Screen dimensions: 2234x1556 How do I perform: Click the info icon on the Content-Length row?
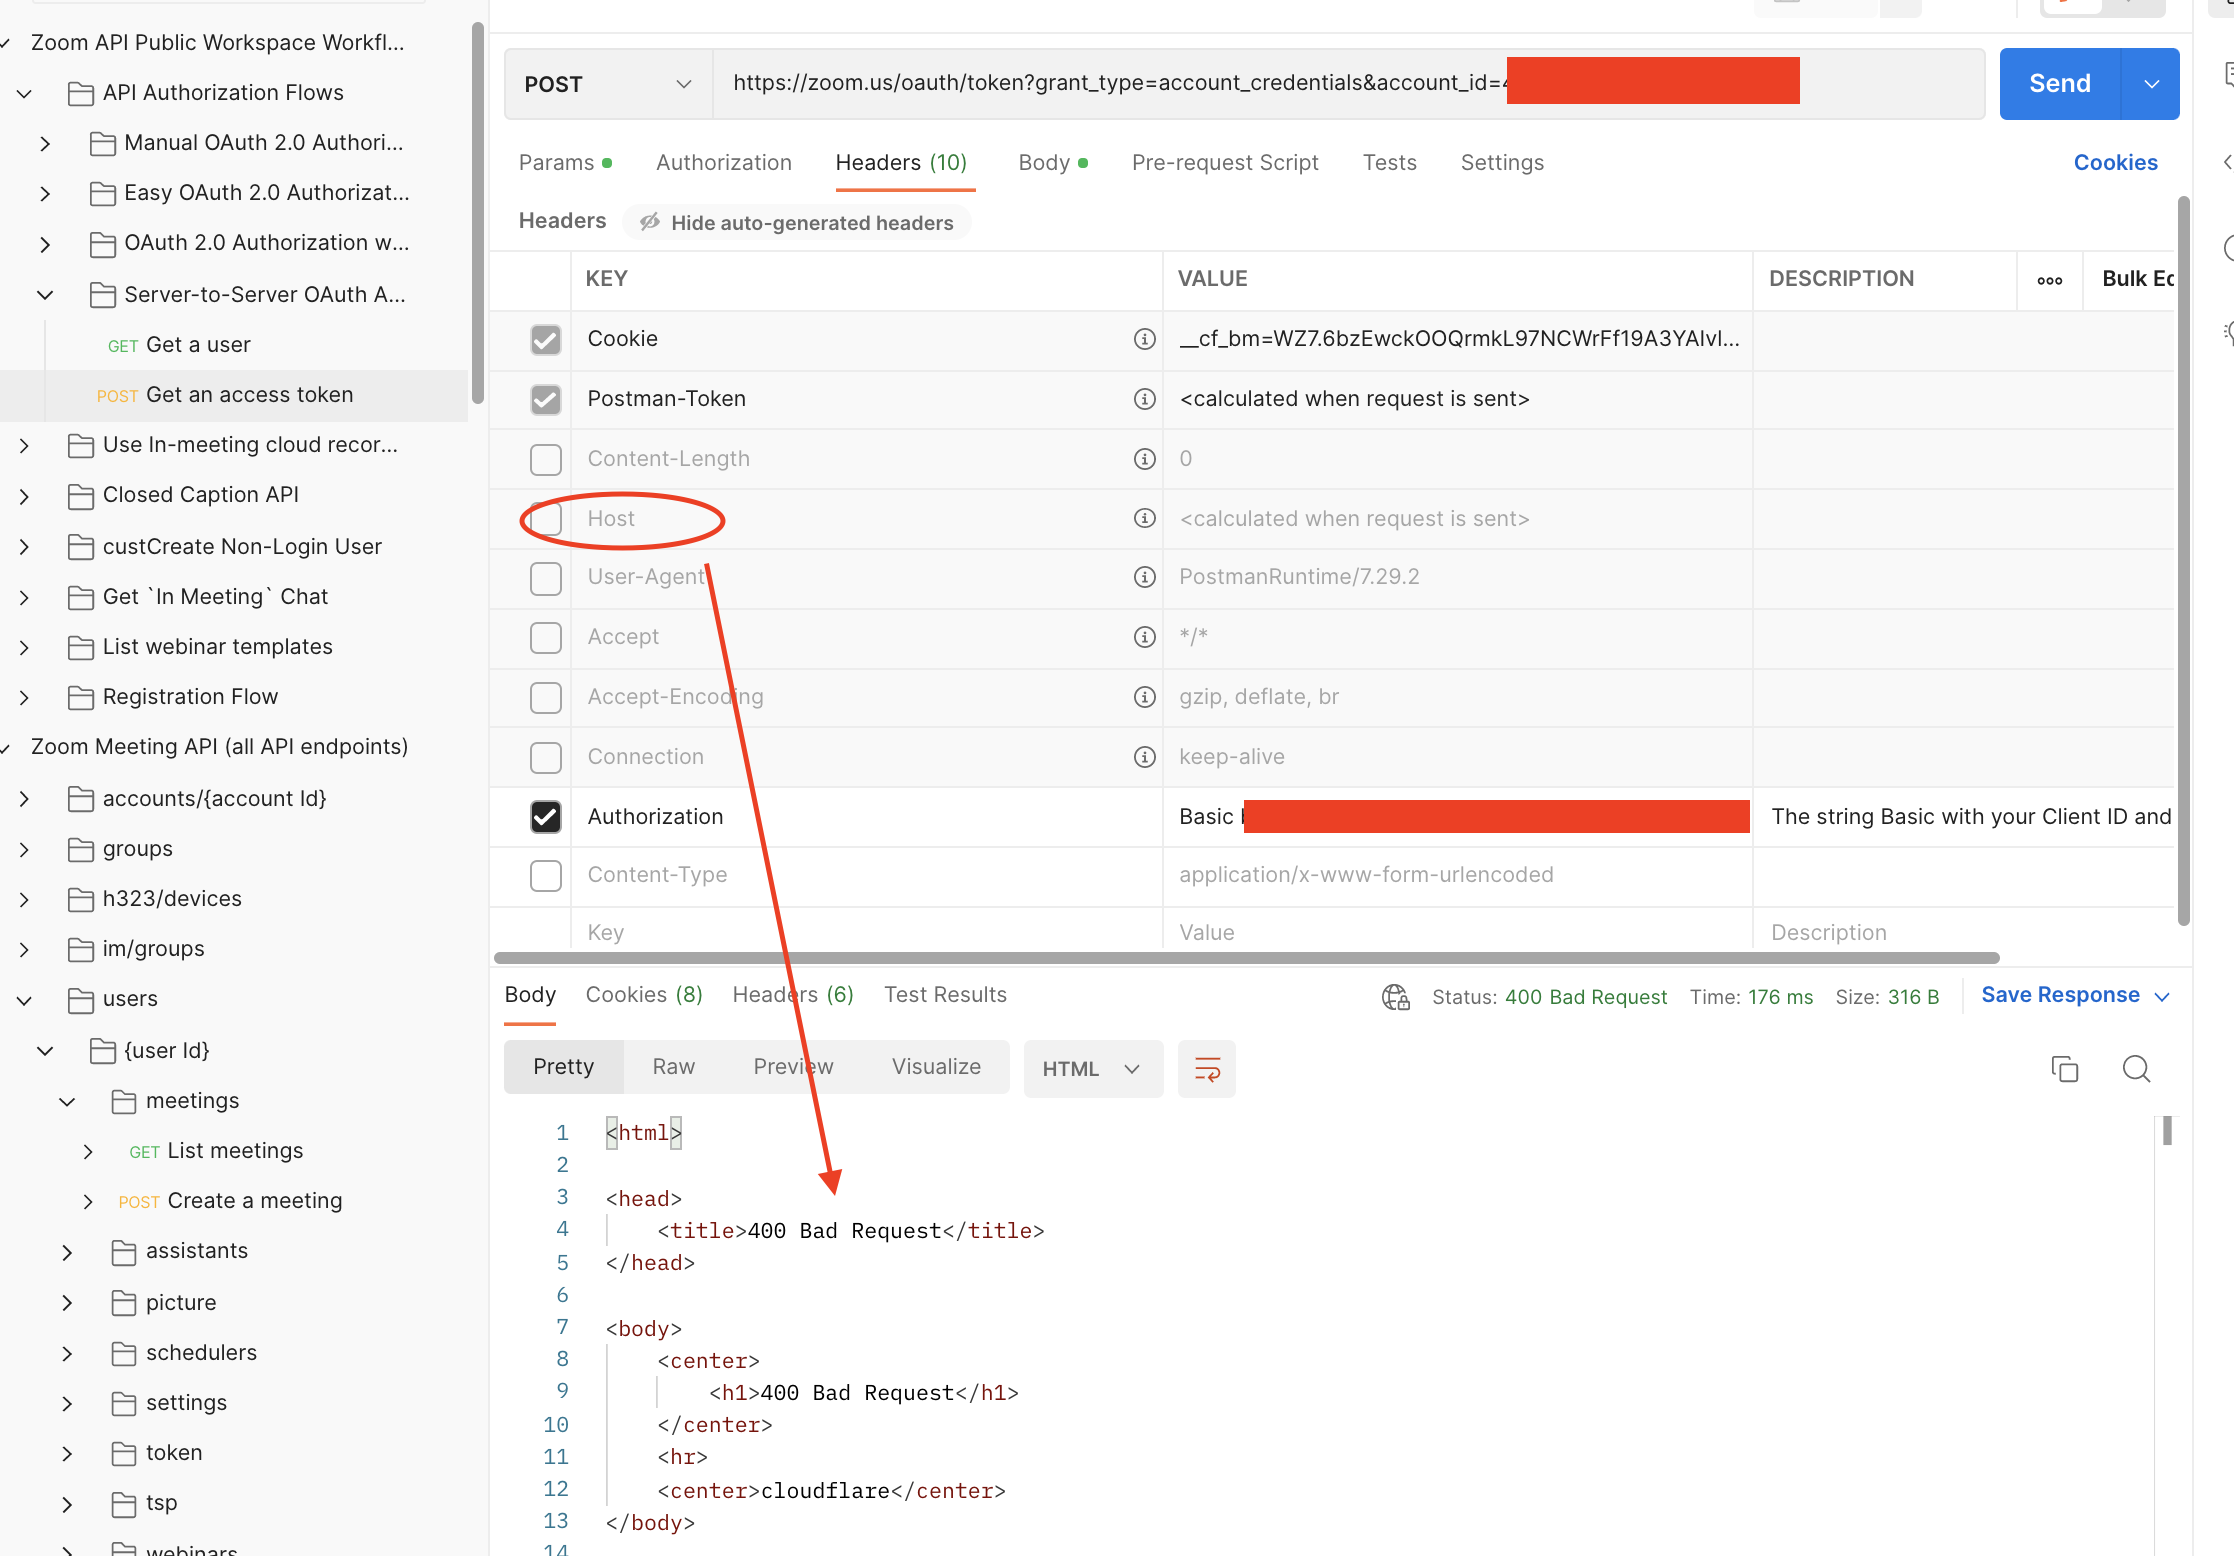(1144, 459)
